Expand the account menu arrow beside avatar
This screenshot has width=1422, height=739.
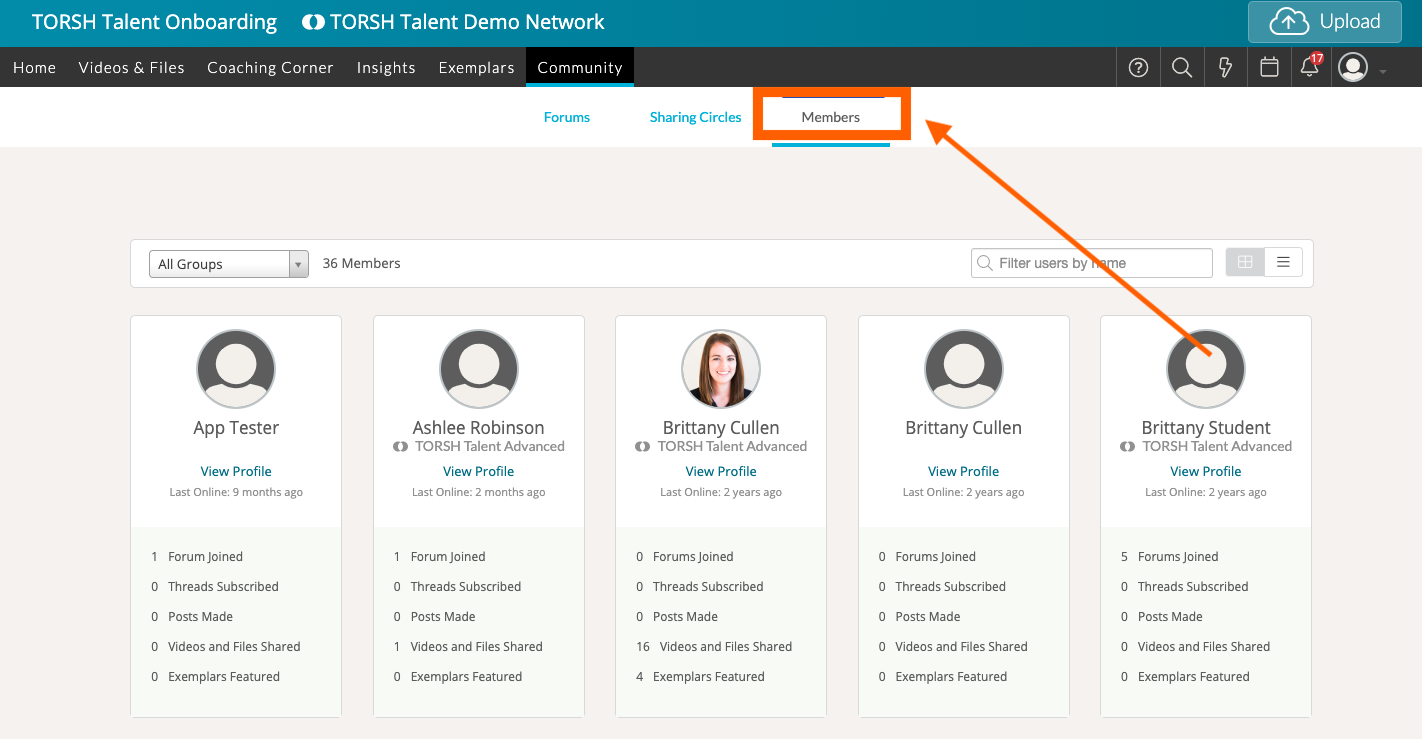pyautogui.click(x=1383, y=71)
